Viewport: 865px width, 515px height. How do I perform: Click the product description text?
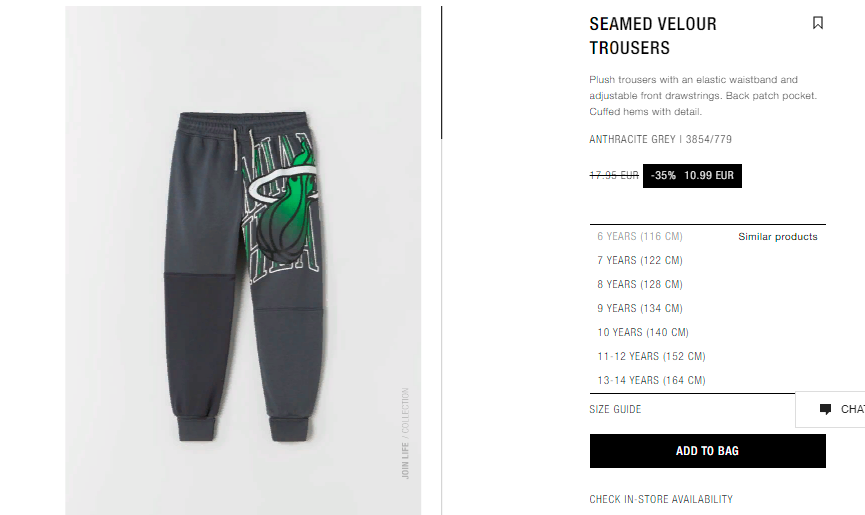703,95
